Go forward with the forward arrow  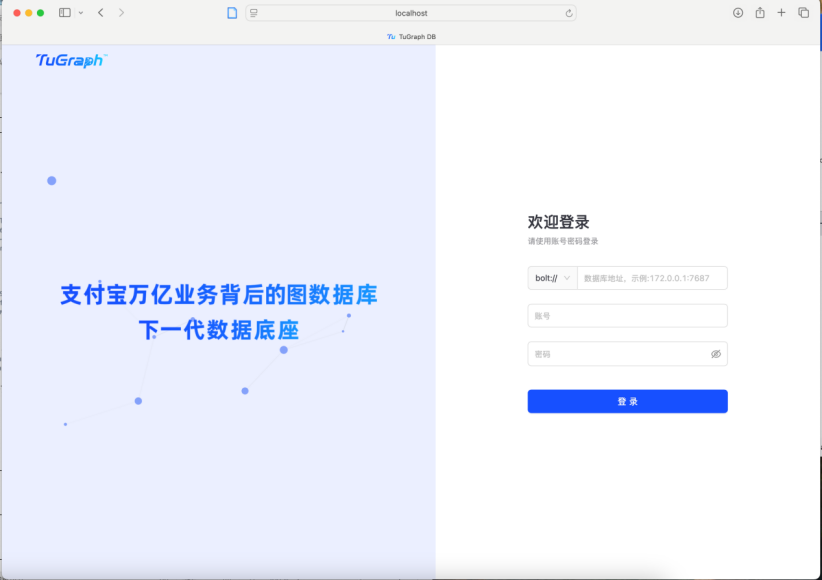121,13
